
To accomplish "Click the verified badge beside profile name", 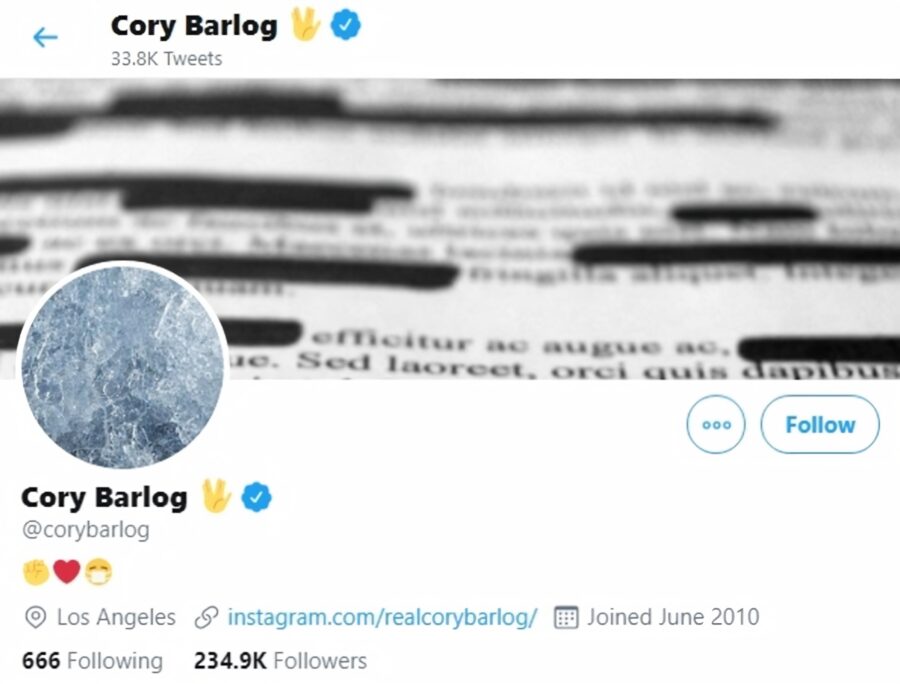I will pos(257,497).
